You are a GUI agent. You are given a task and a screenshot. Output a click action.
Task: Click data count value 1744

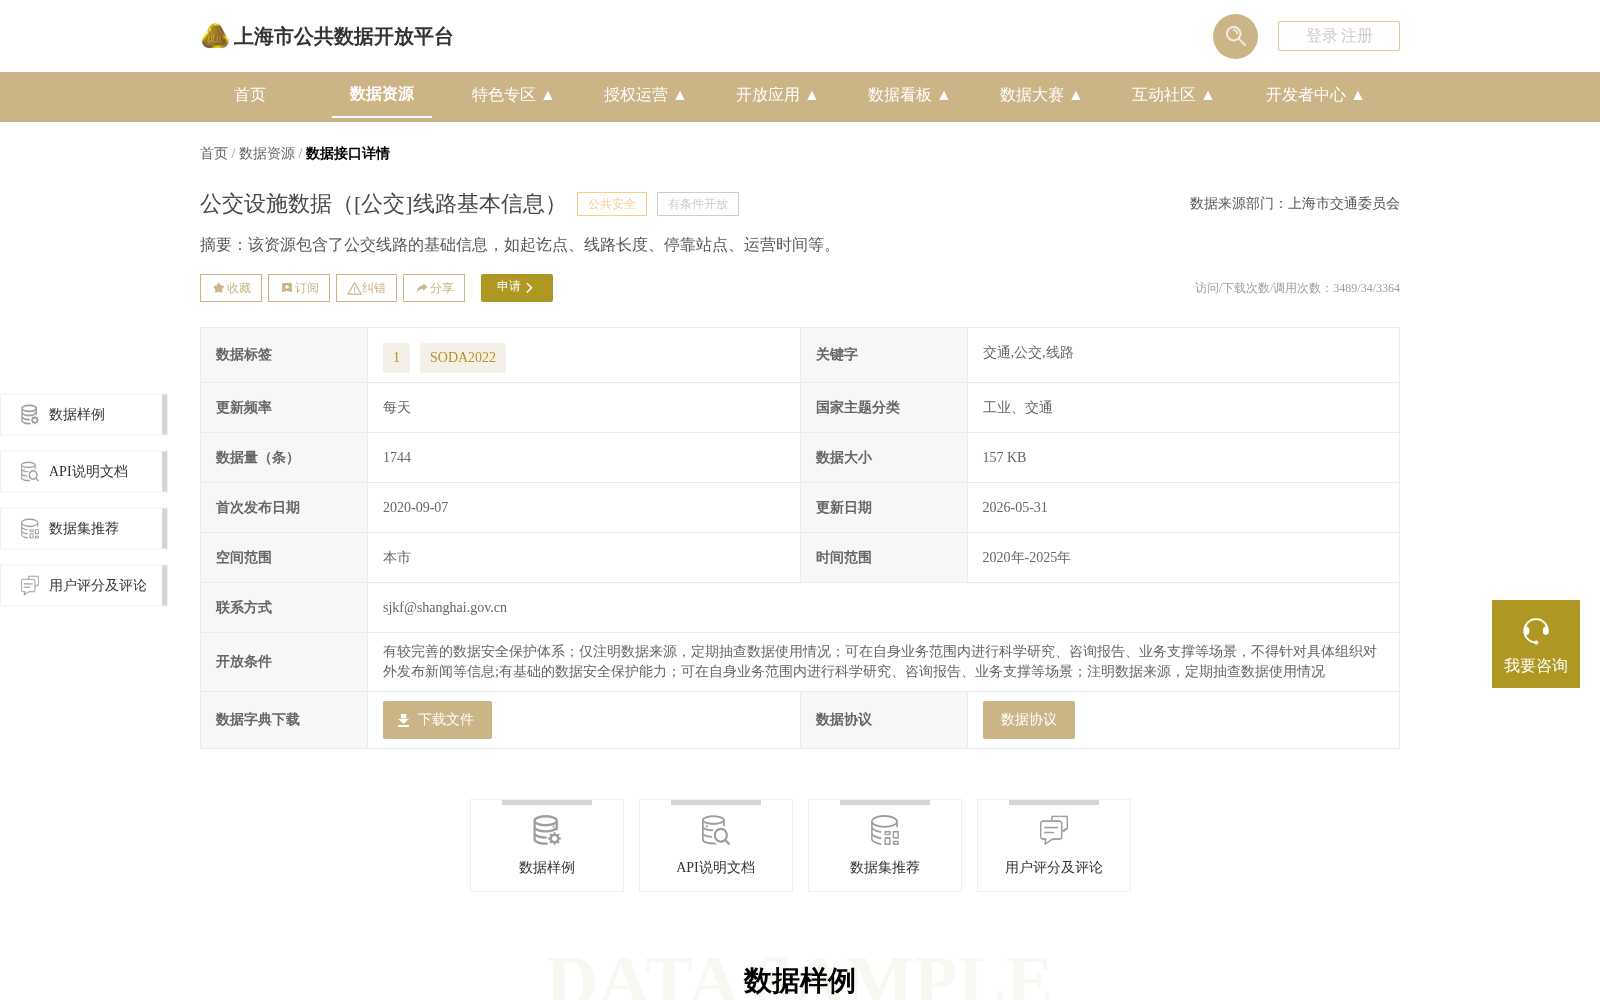pyautogui.click(x=397, y=457)
